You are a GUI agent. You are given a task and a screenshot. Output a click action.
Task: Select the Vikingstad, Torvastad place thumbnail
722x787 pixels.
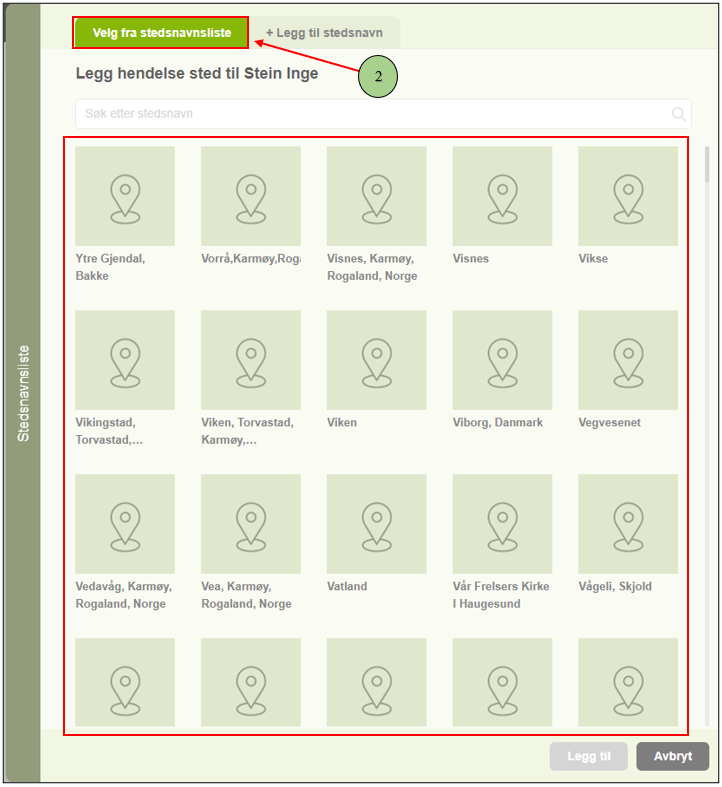(x=125, y=360)
